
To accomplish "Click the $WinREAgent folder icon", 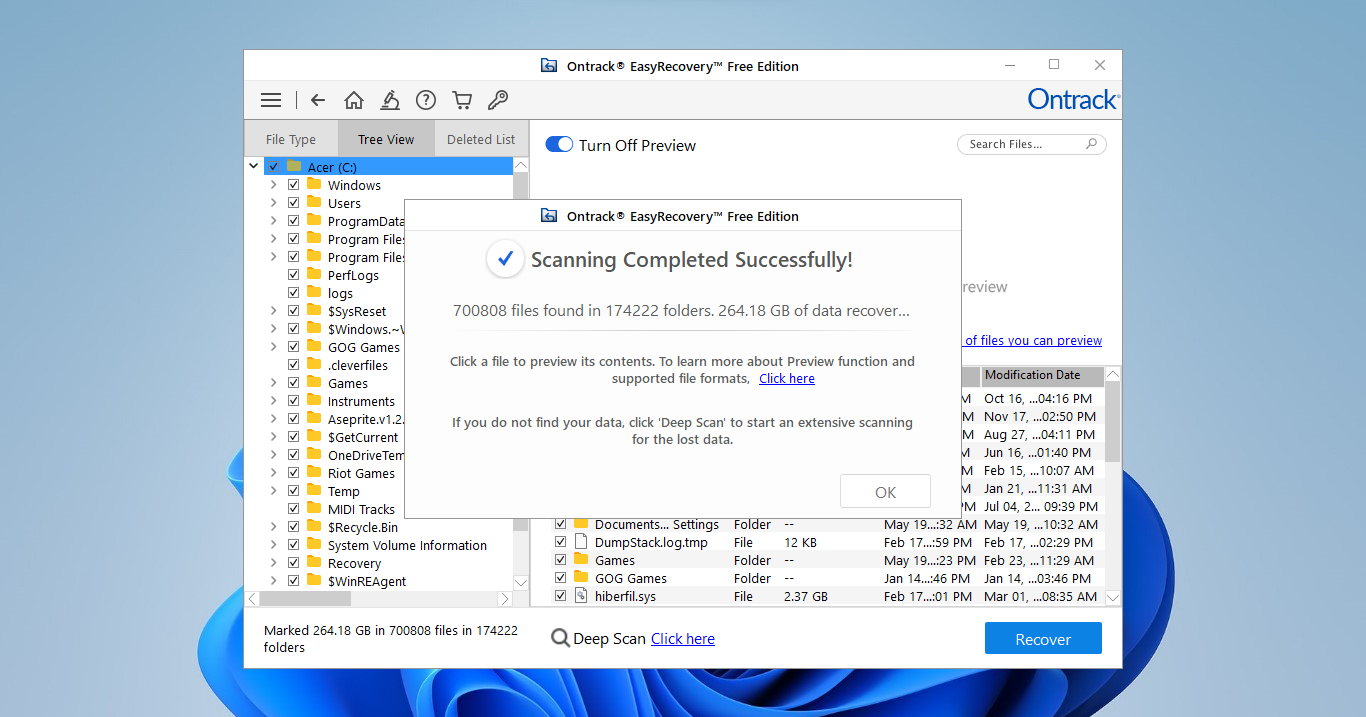I will point(314,581).
